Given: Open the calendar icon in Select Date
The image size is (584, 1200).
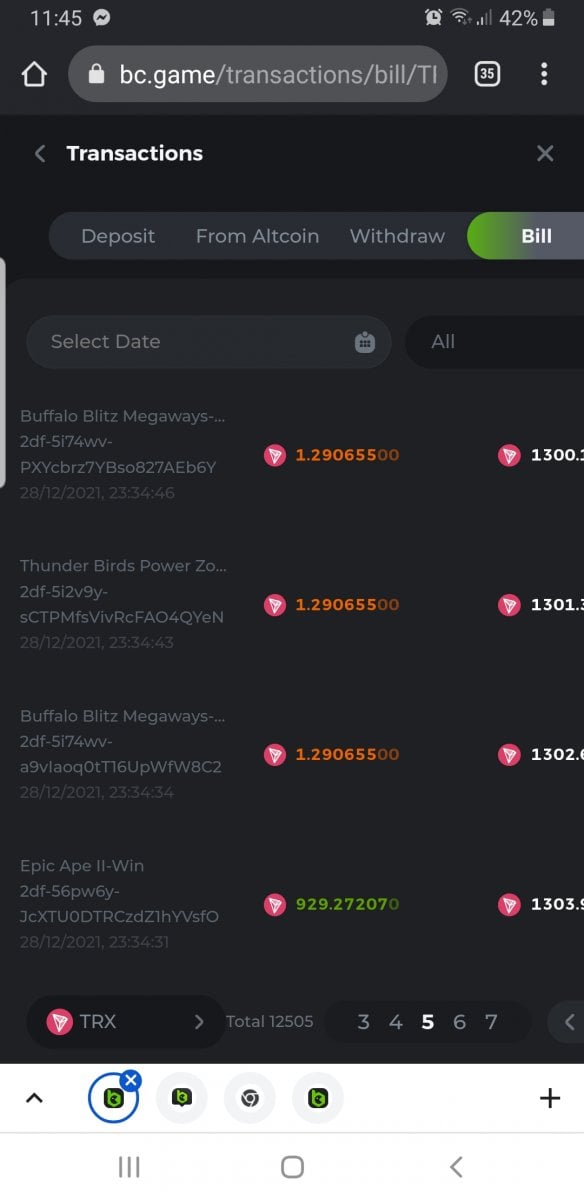Looking at the screenshot, I should [365, 342].
